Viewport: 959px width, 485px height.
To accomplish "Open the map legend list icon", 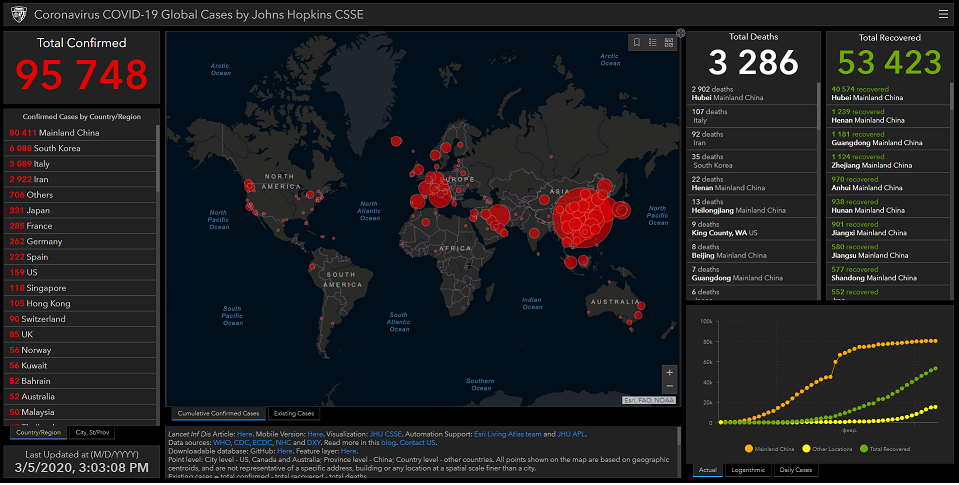I will click(652, 42).
